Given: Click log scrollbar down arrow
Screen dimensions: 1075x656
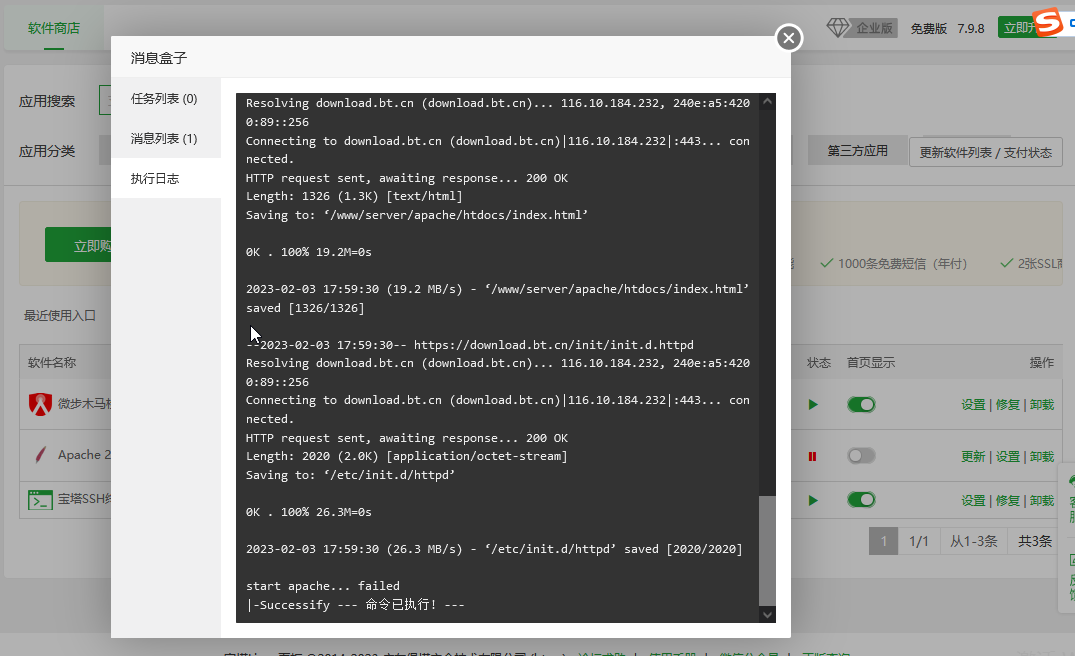Looking at the screenshot, I should (767, 614).
